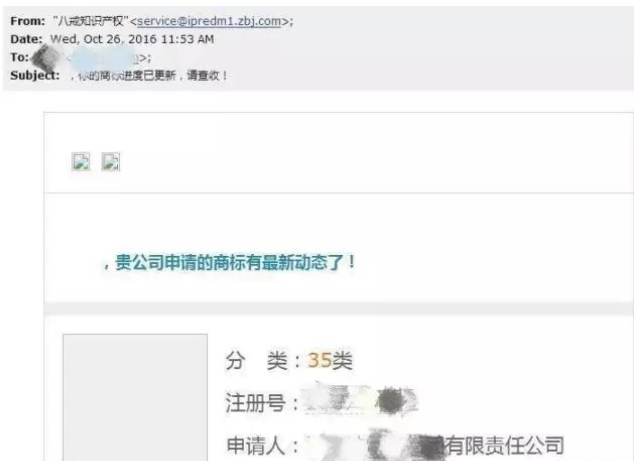This screenshot has width=634, height=461.
Task: Click the blurred registration number value
Action: tap(361, 400)
